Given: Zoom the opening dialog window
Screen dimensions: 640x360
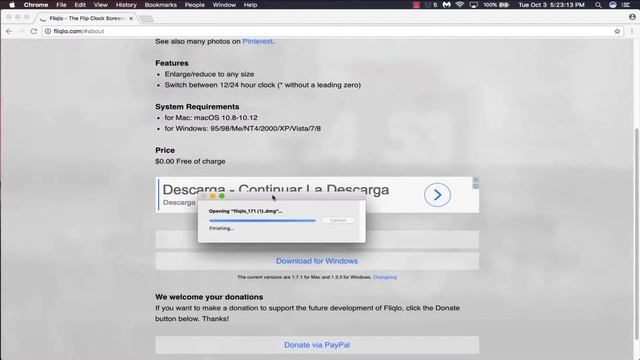Looking at the screenshot, I should (222, 196).
